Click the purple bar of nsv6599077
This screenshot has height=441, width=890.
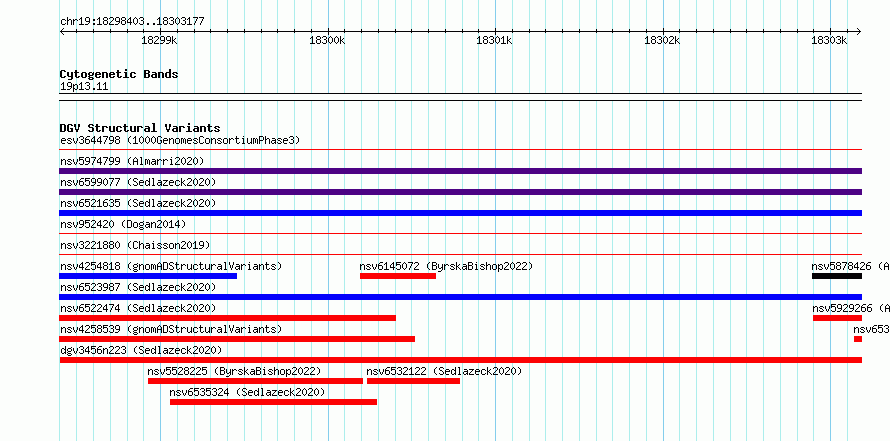point(460,192)
